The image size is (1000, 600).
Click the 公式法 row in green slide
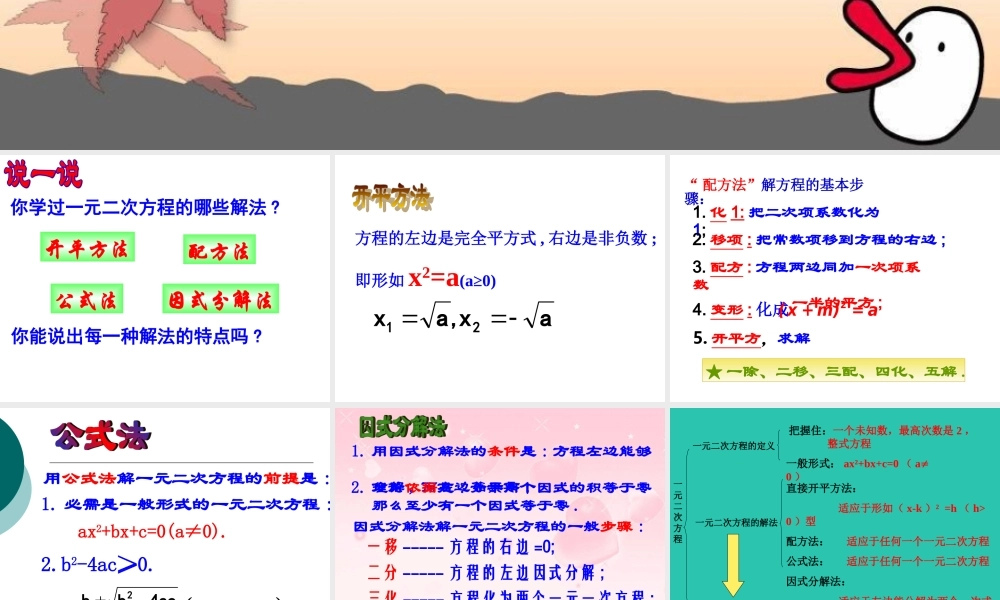point(887,561)
